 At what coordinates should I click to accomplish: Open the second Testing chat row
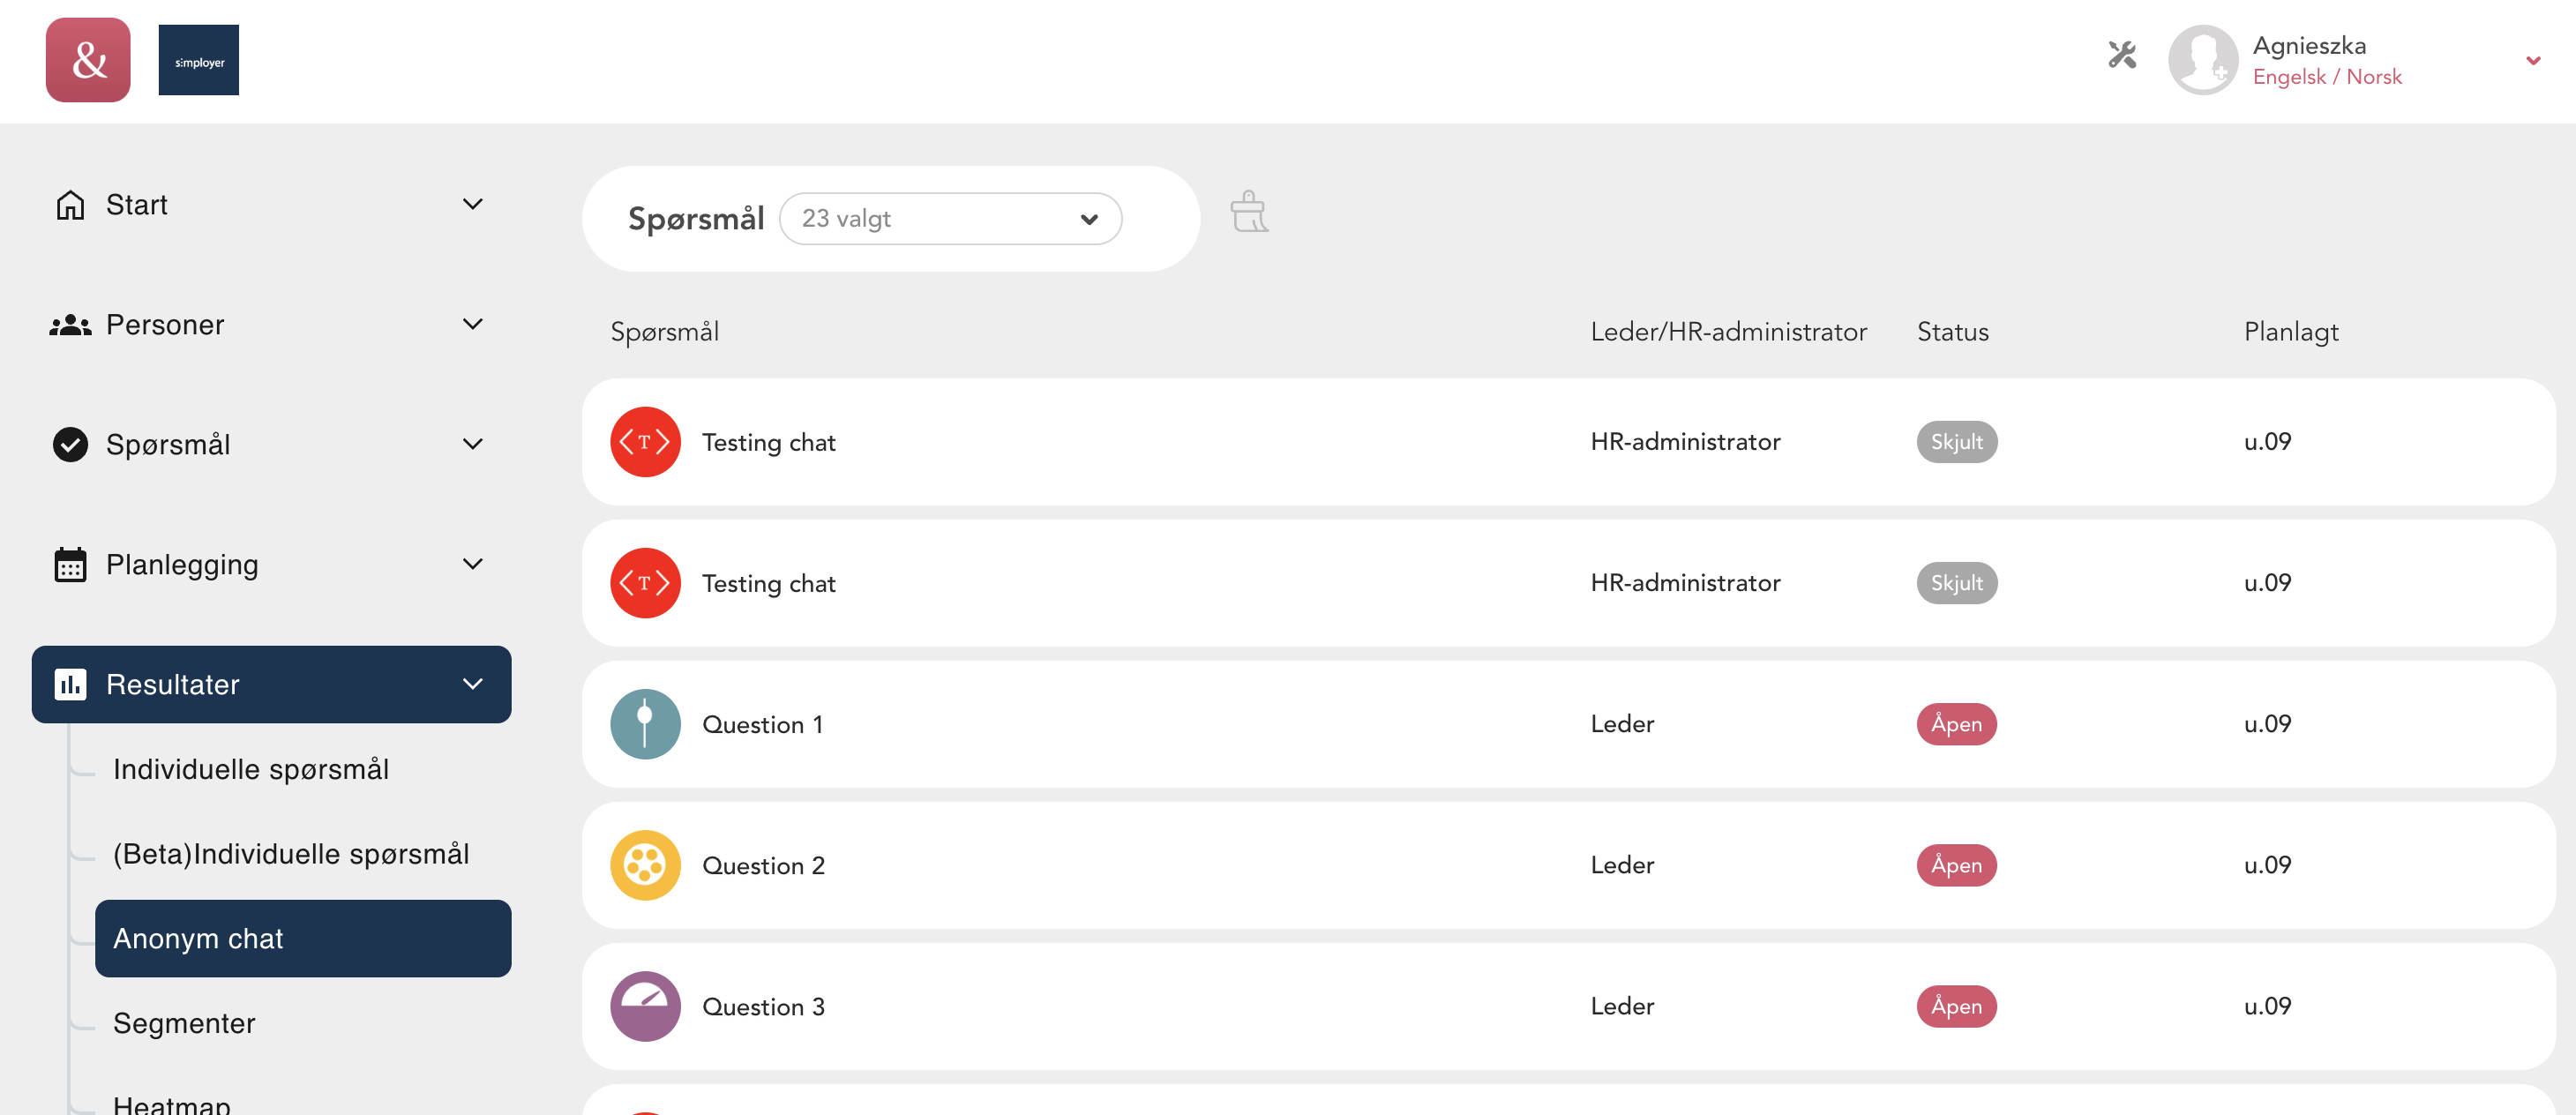(1568, 583)
